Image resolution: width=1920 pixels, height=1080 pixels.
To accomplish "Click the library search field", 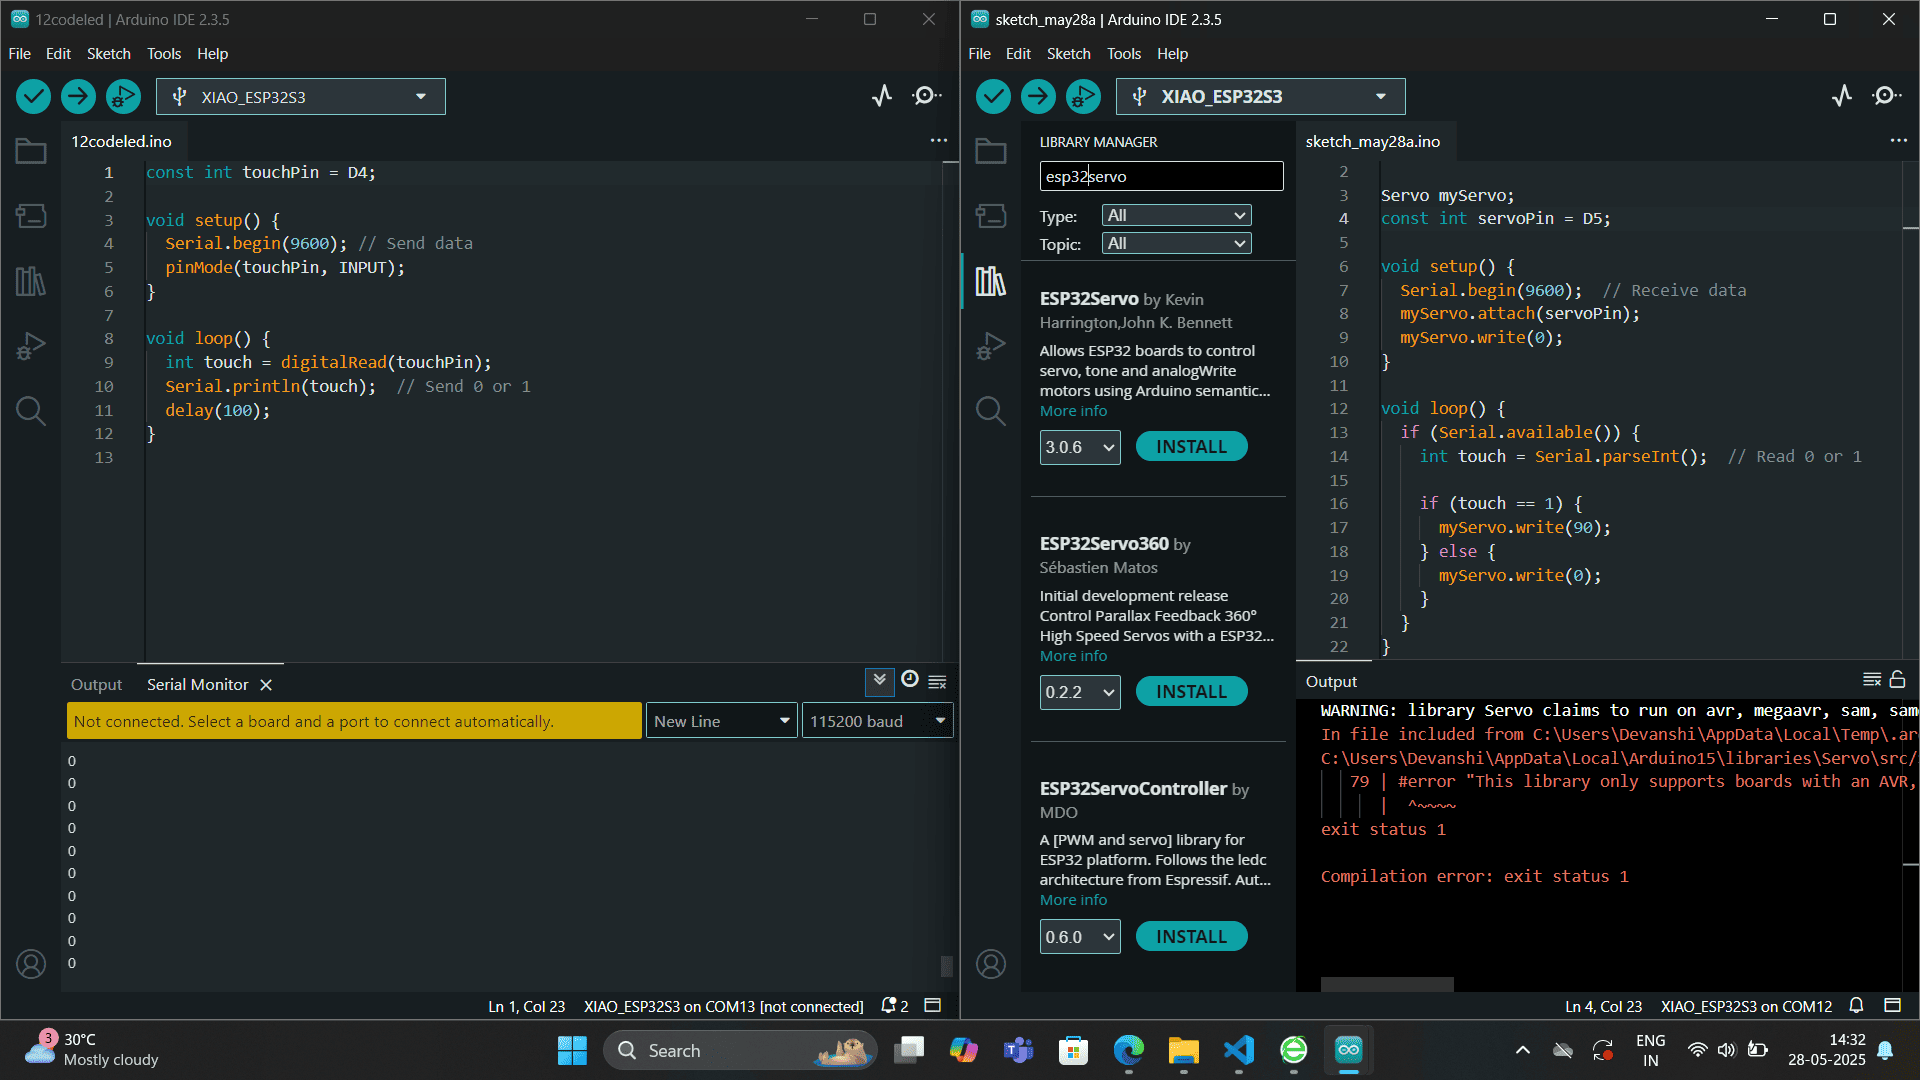I will (x=1161, y=176).
